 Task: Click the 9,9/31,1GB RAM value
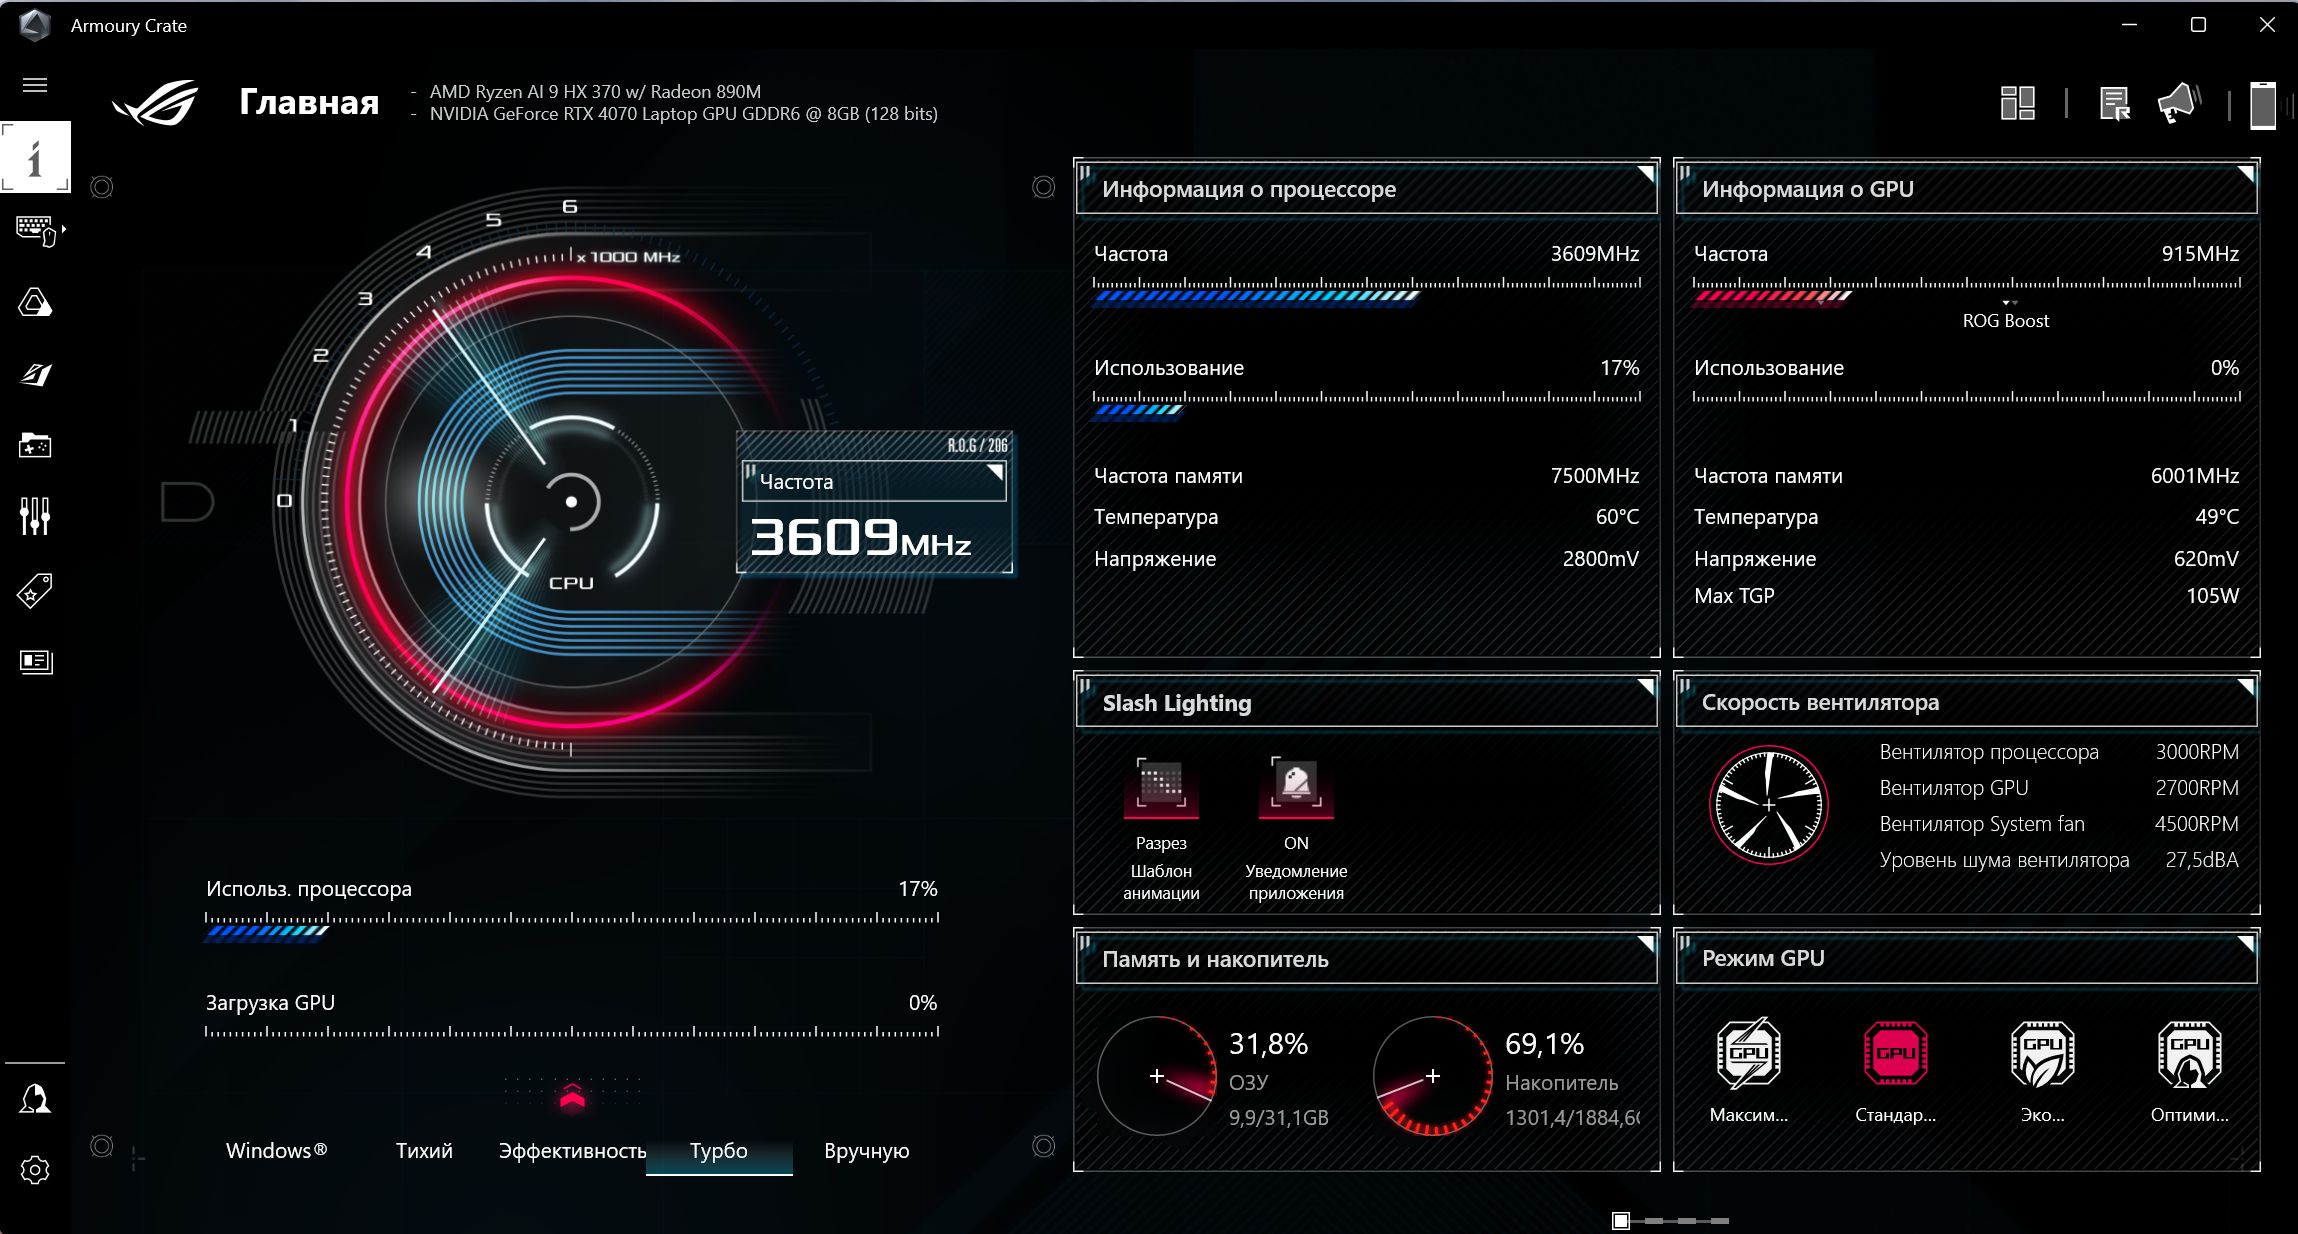(x=1279, y=1118)
